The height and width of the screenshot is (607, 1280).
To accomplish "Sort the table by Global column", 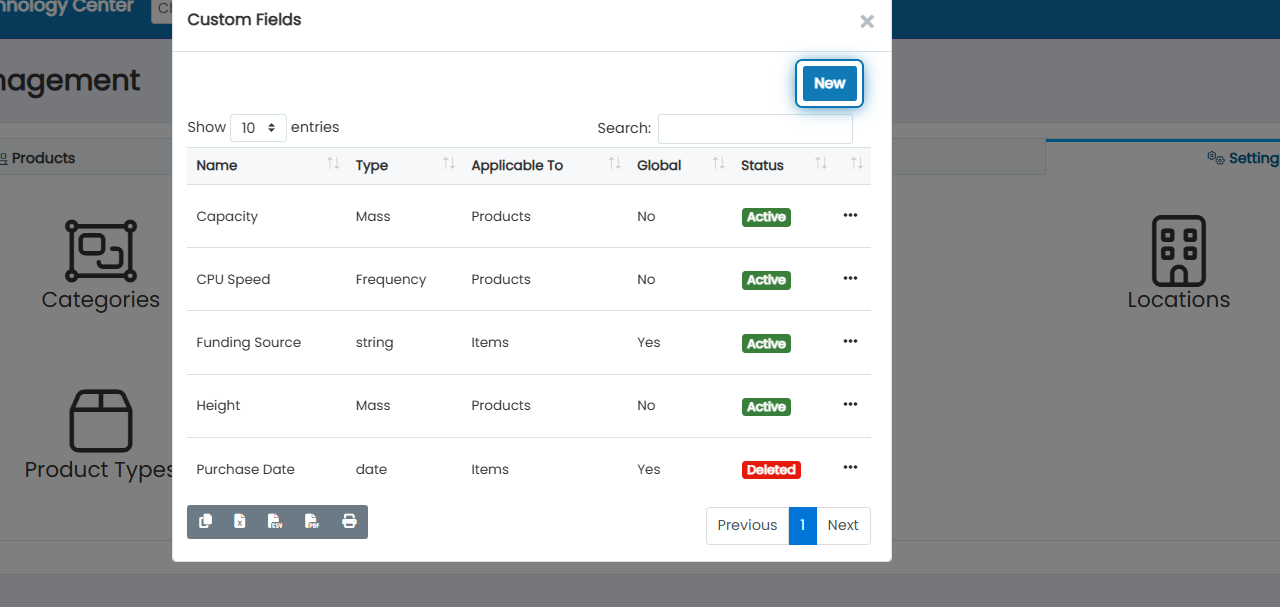I will pyautogui.click(x=680, y=165).
